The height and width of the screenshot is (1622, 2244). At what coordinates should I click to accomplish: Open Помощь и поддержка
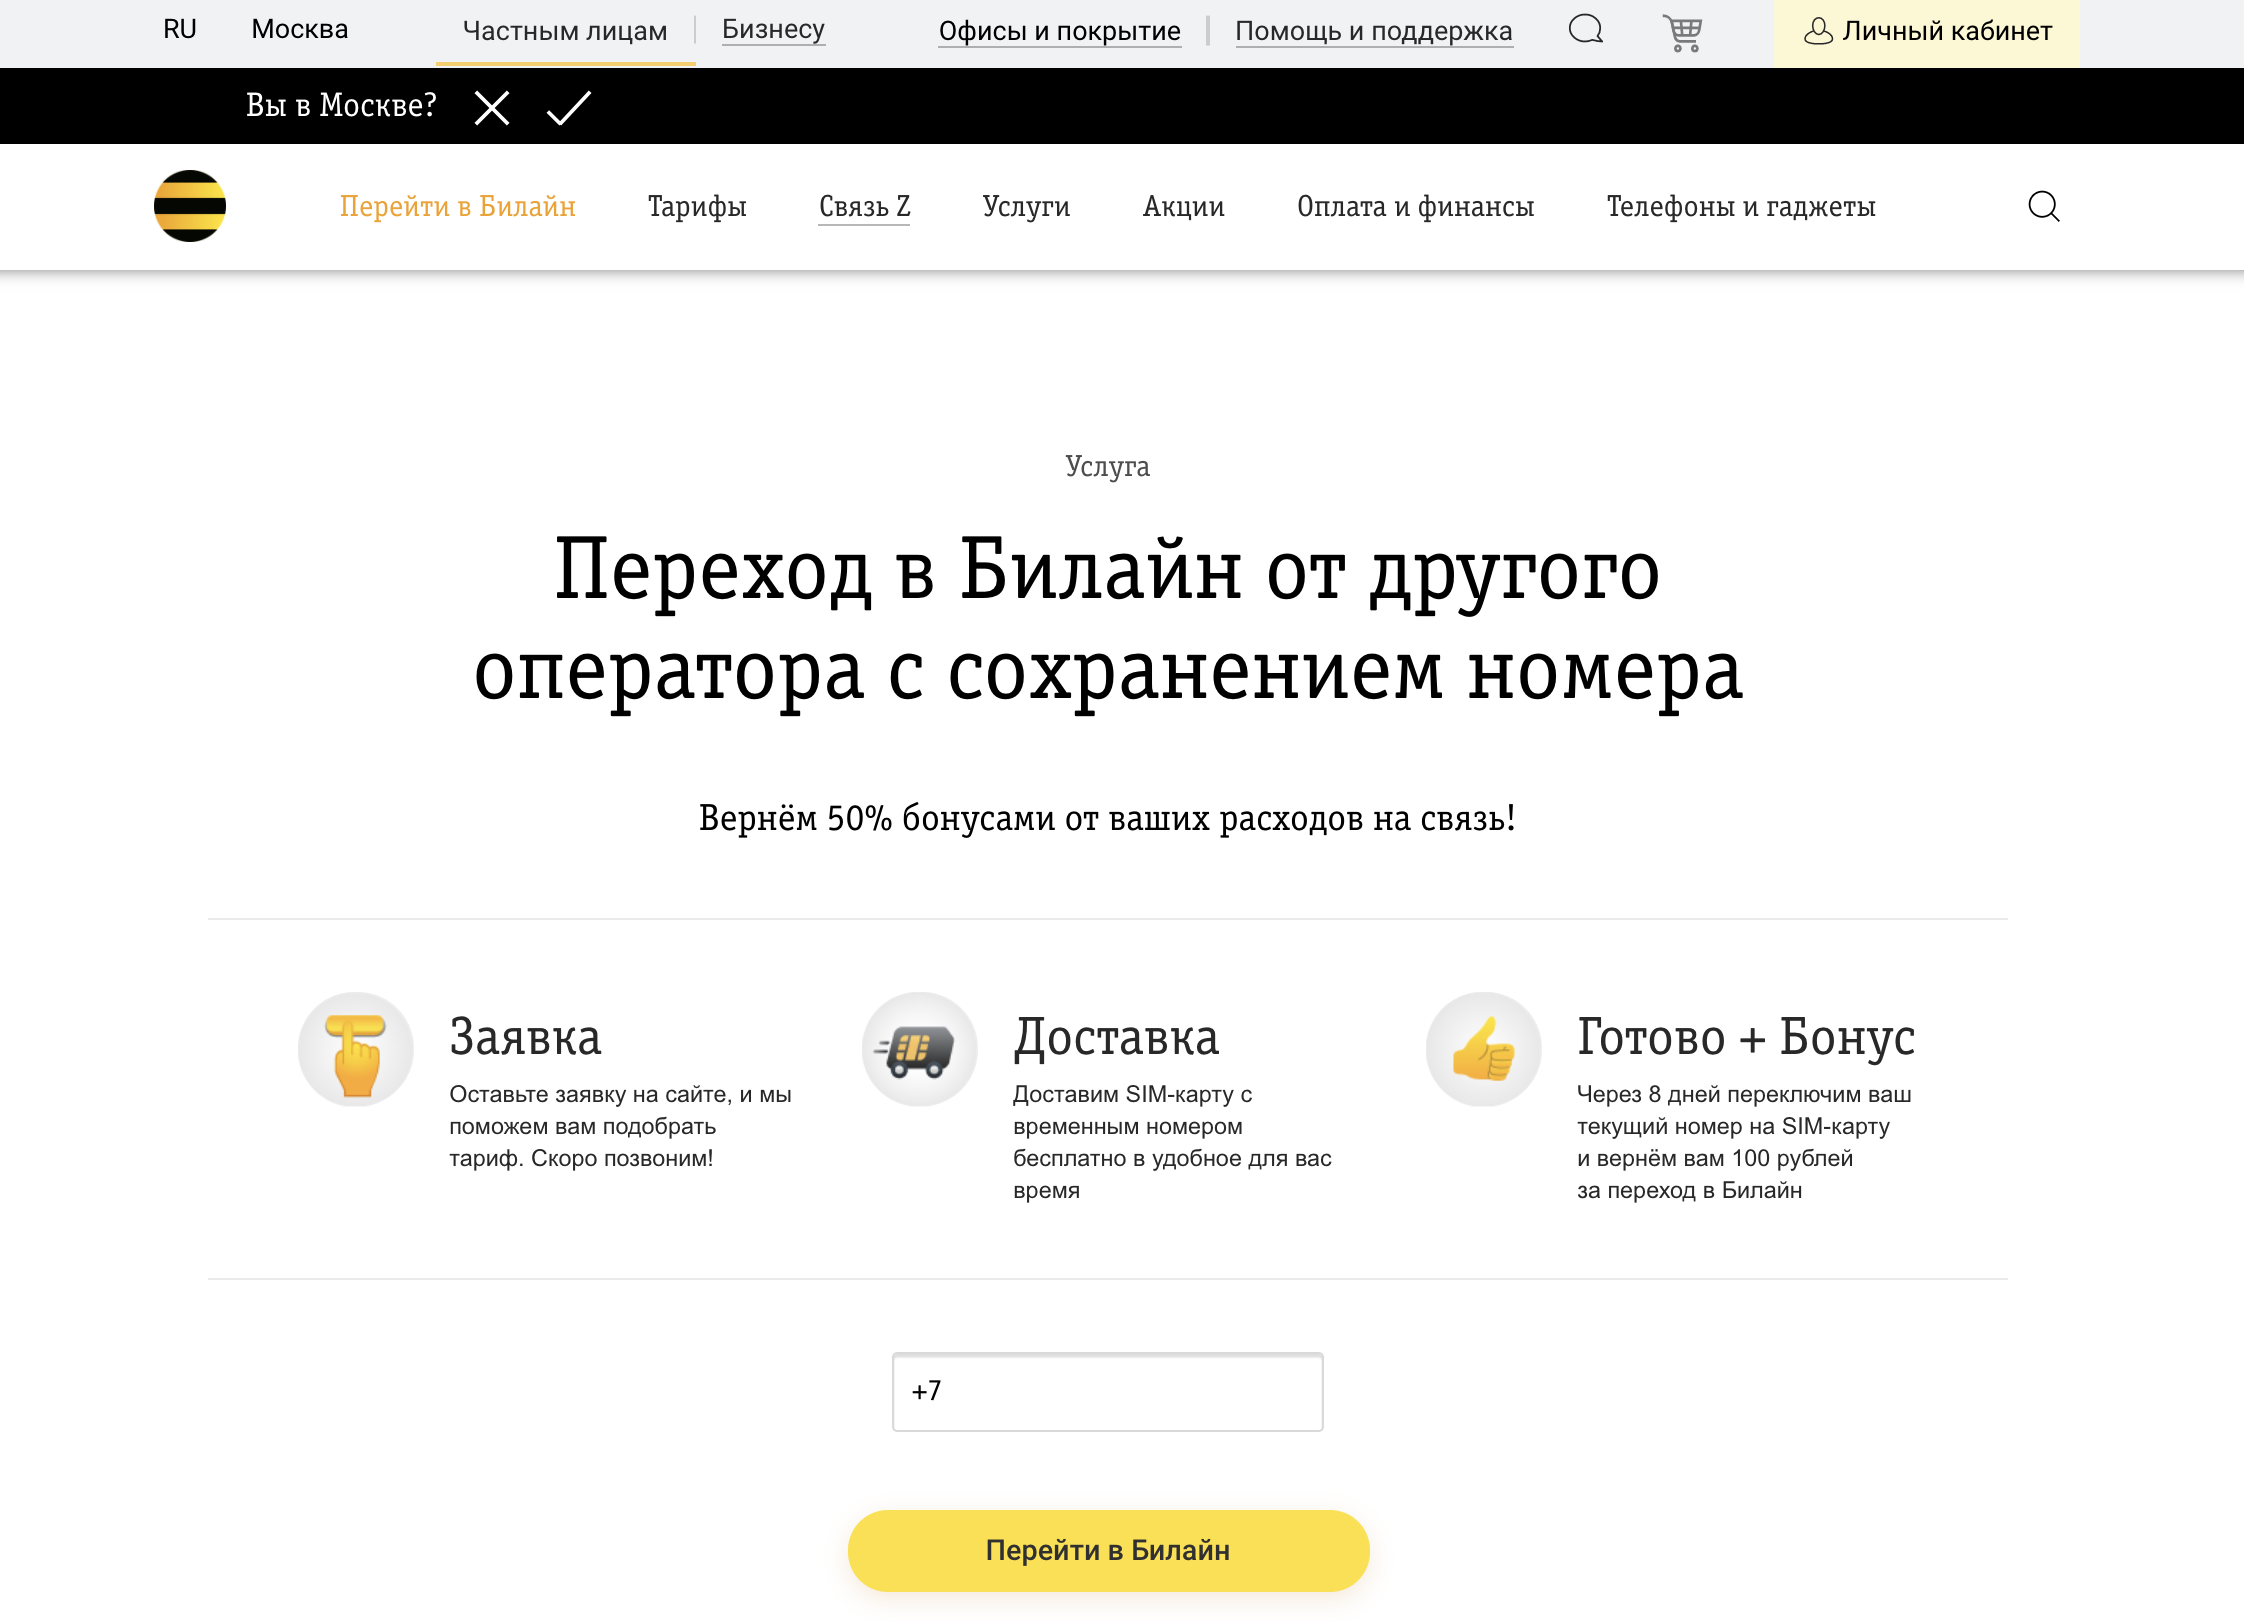pos(1375,30)
